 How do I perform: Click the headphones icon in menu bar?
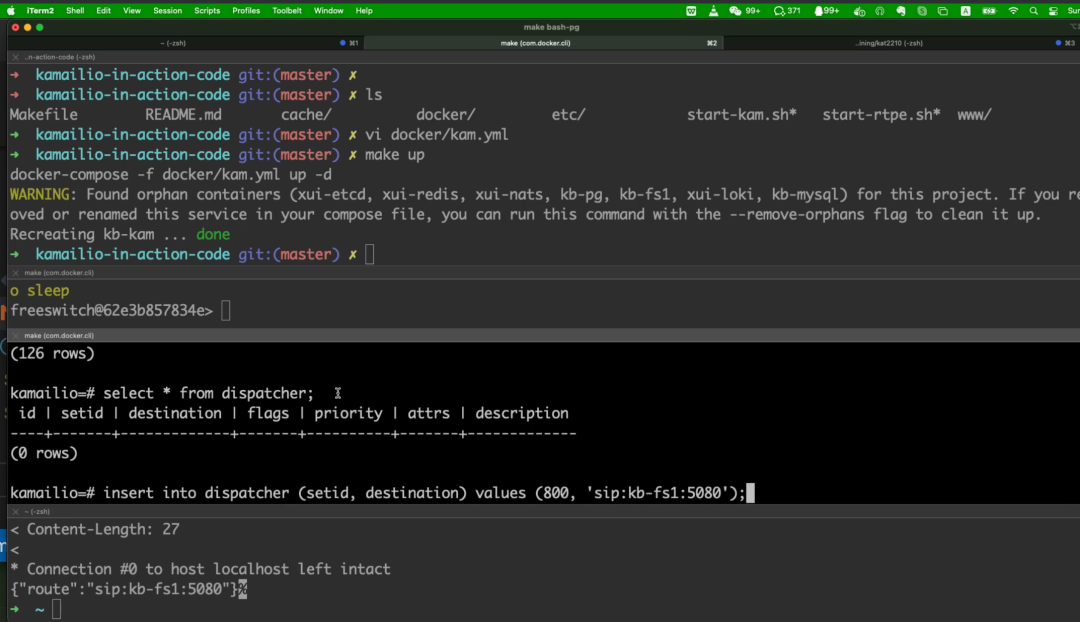tap(880, 10)
